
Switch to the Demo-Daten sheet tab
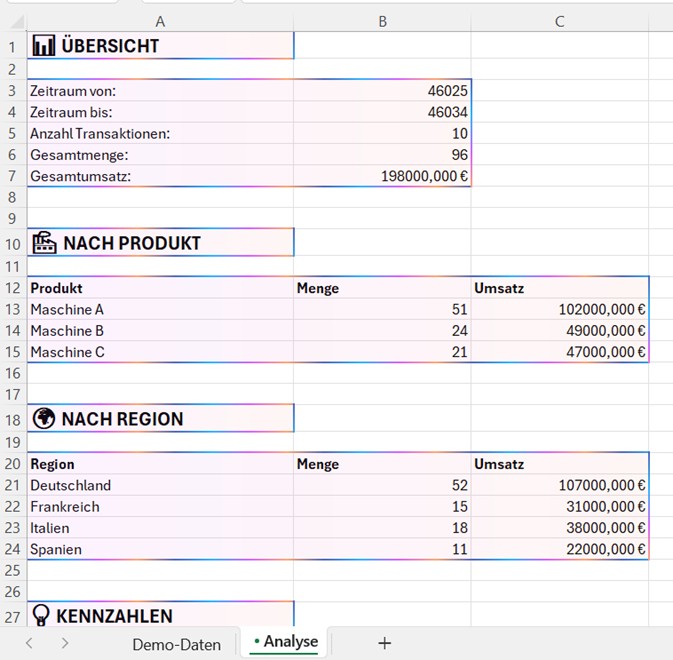pos(176,644)
